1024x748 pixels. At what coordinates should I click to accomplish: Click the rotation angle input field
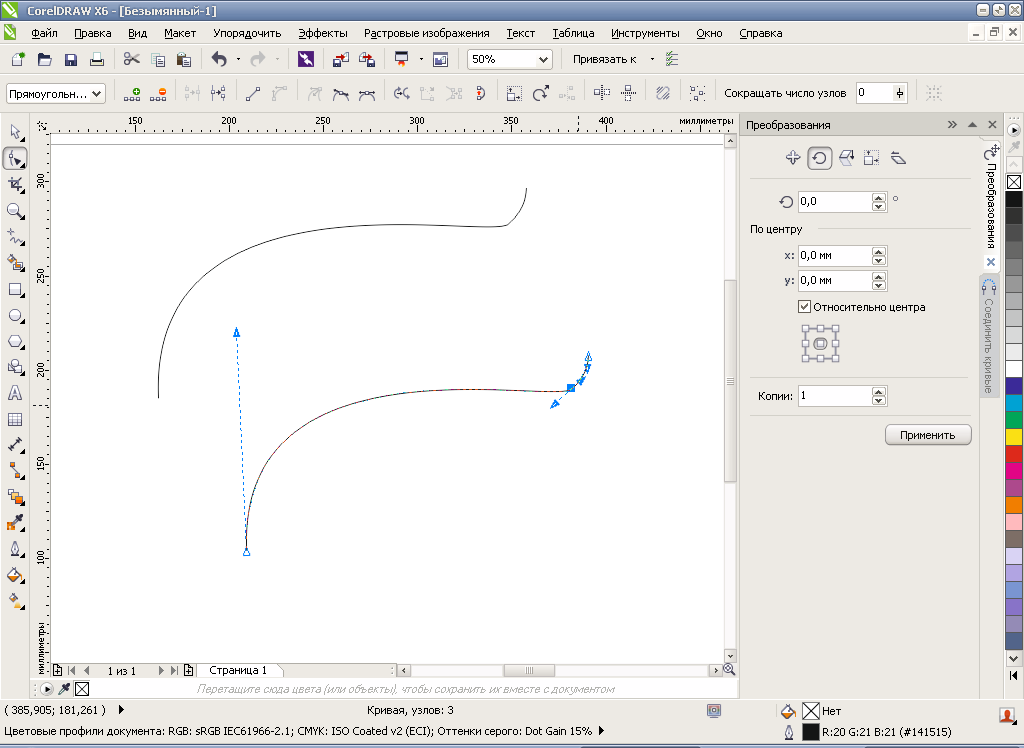pos(835,202)
